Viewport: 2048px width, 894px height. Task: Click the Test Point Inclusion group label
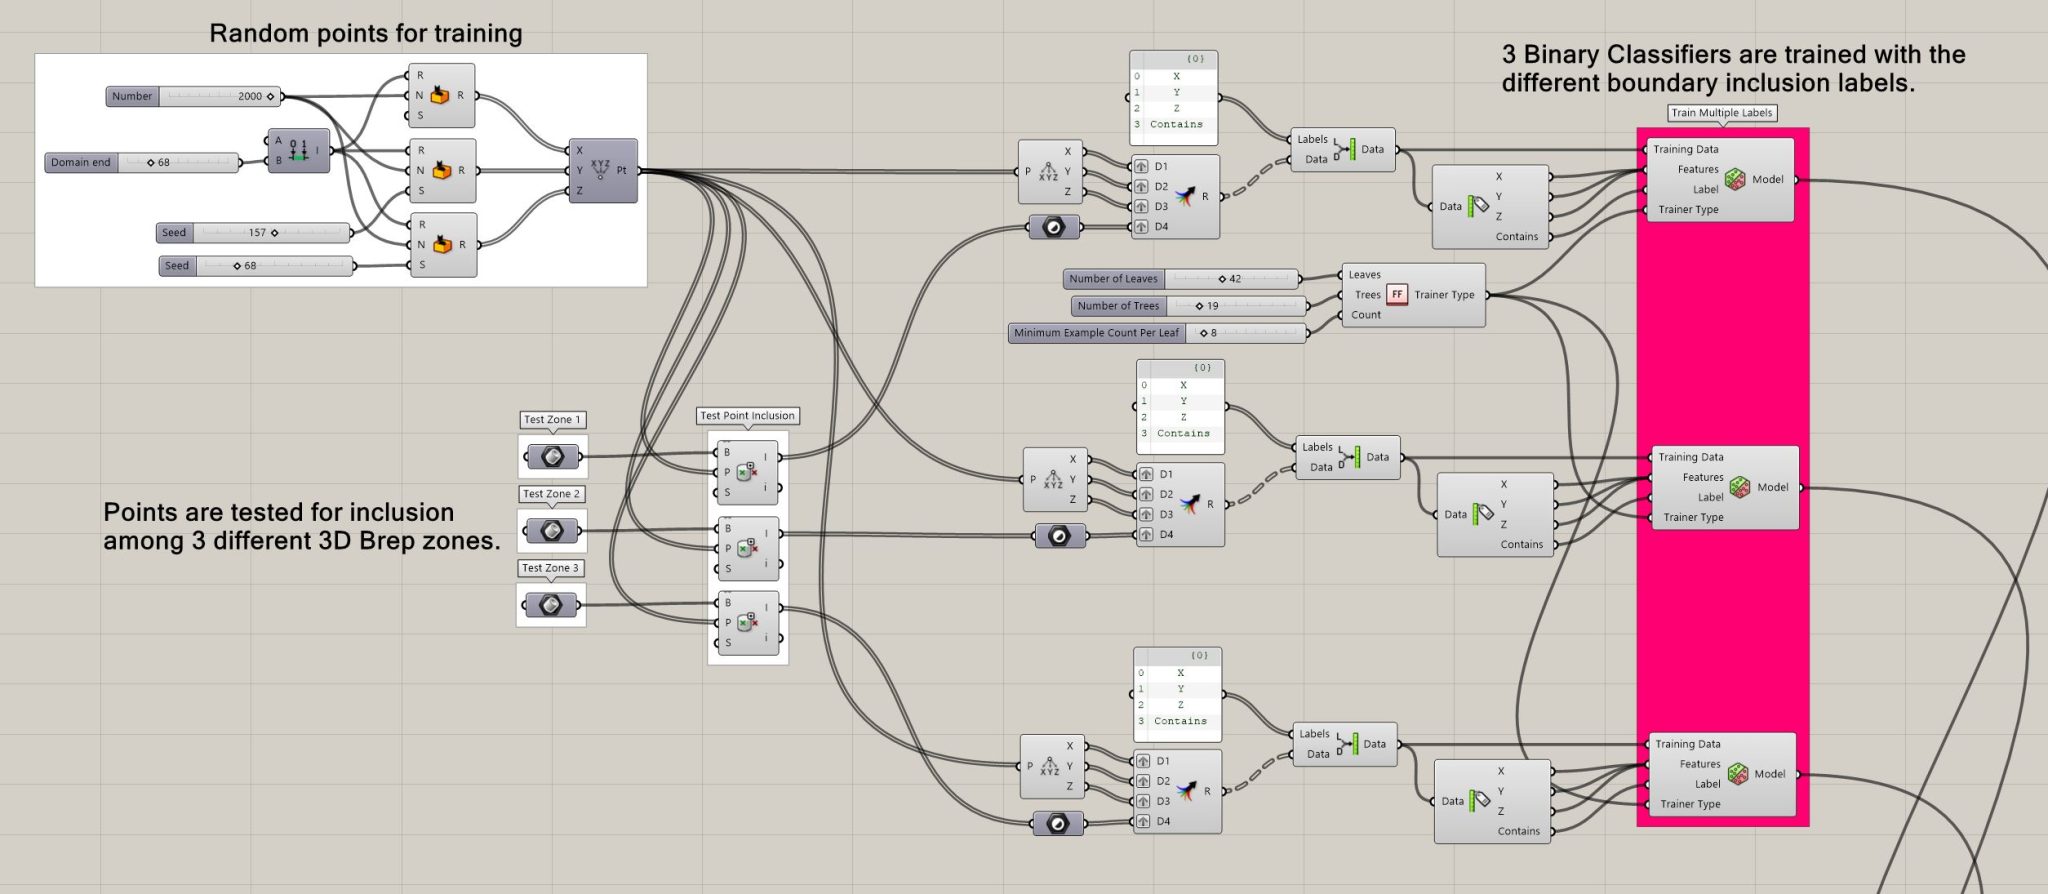click(747, 416)
